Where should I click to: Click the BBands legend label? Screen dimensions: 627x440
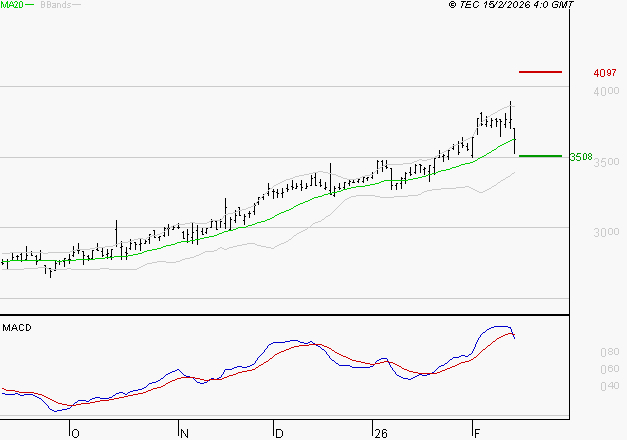(x=56, y=5)
